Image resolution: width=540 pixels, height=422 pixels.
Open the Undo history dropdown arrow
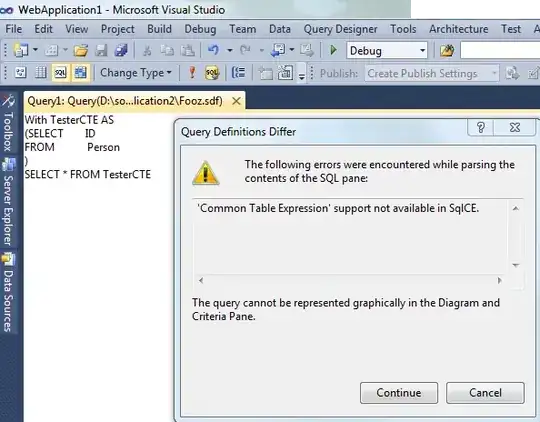tap(229, 50)
